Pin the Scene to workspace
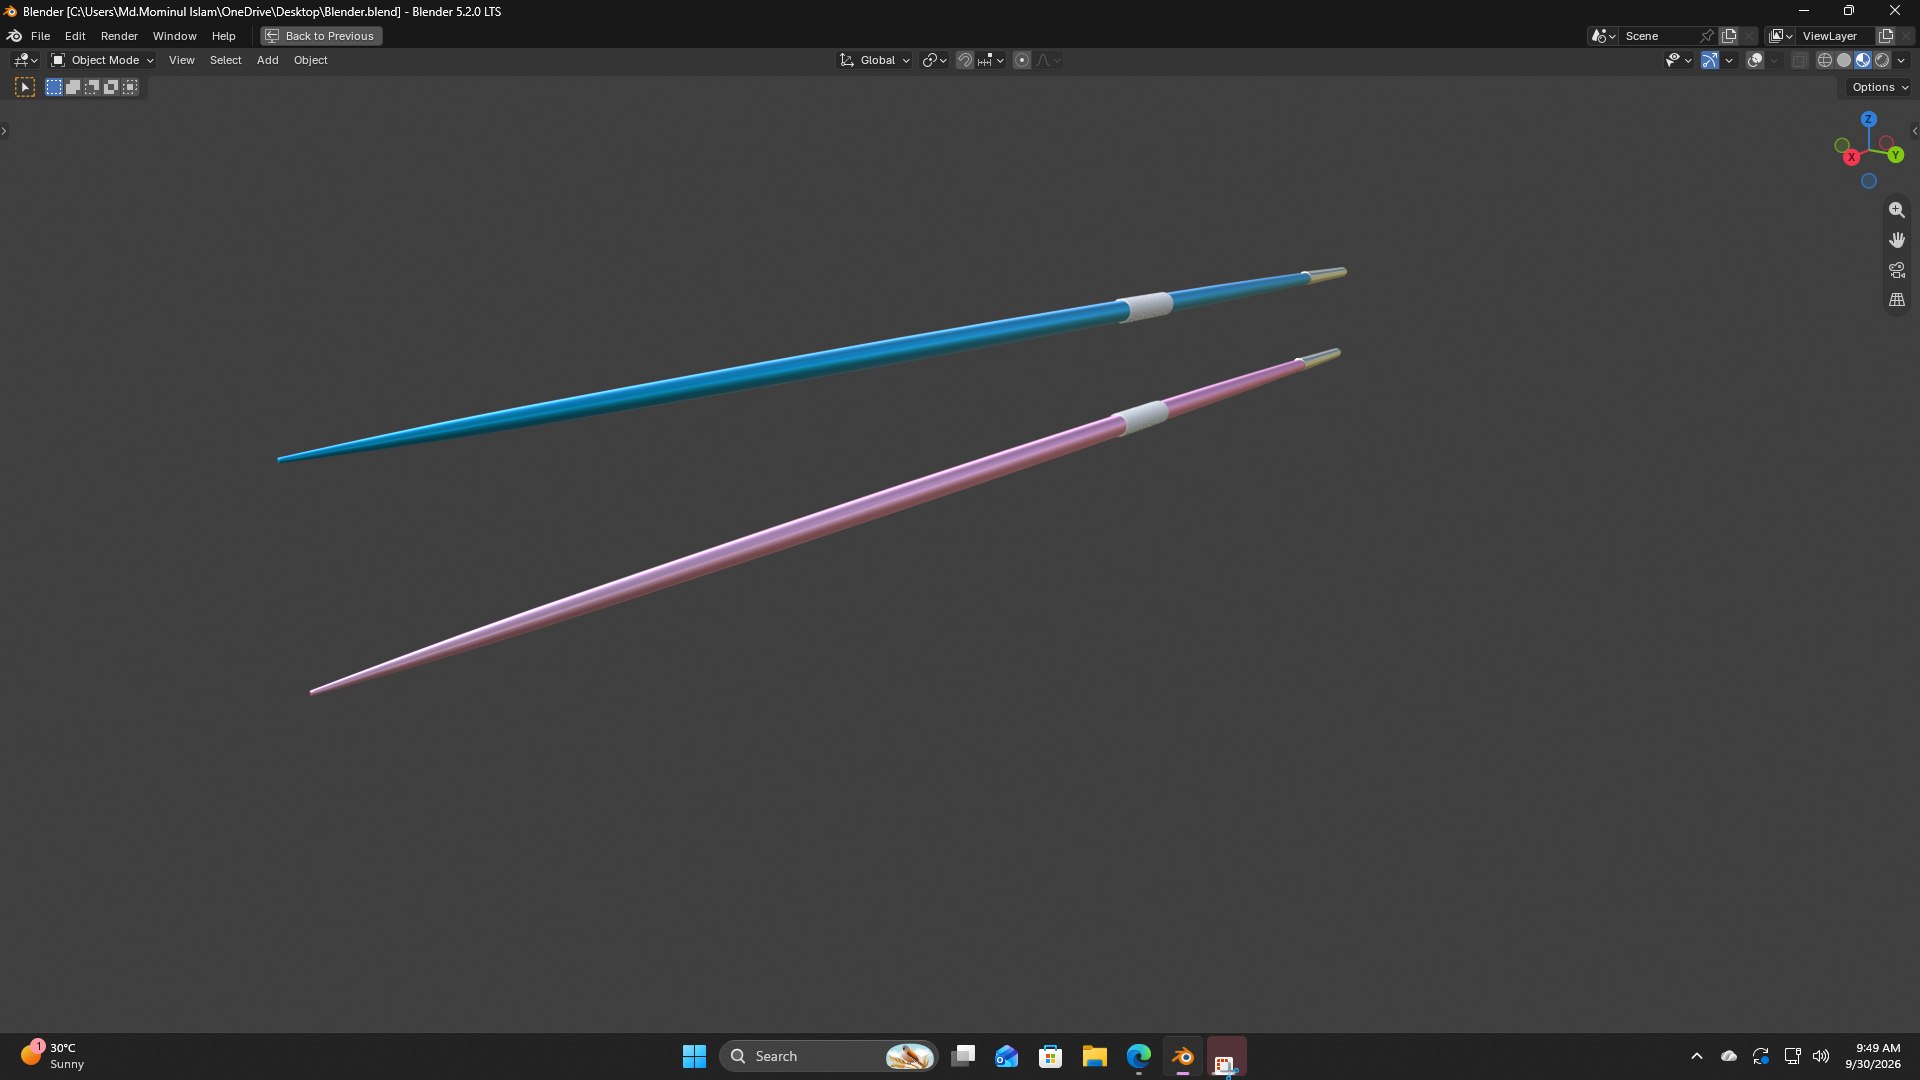Screen dimensions: 1920x1080 (x=1707, y=36)
